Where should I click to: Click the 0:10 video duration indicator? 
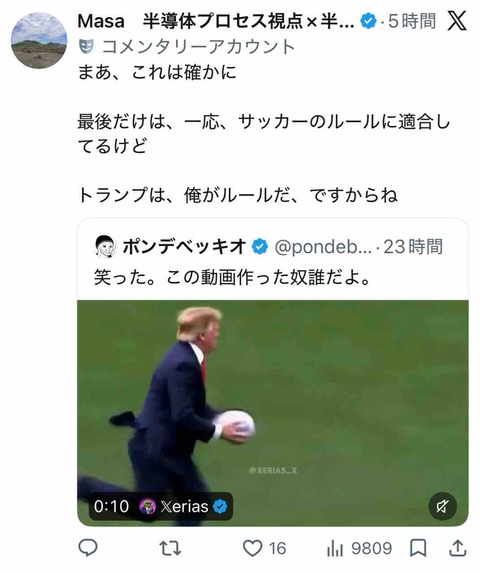(111, 507)
